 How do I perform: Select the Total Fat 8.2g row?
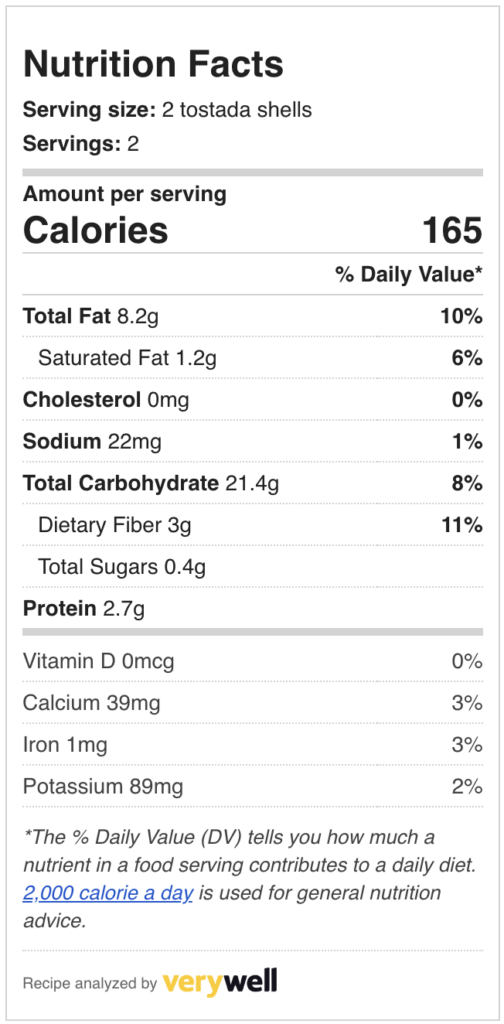point(253,317)
